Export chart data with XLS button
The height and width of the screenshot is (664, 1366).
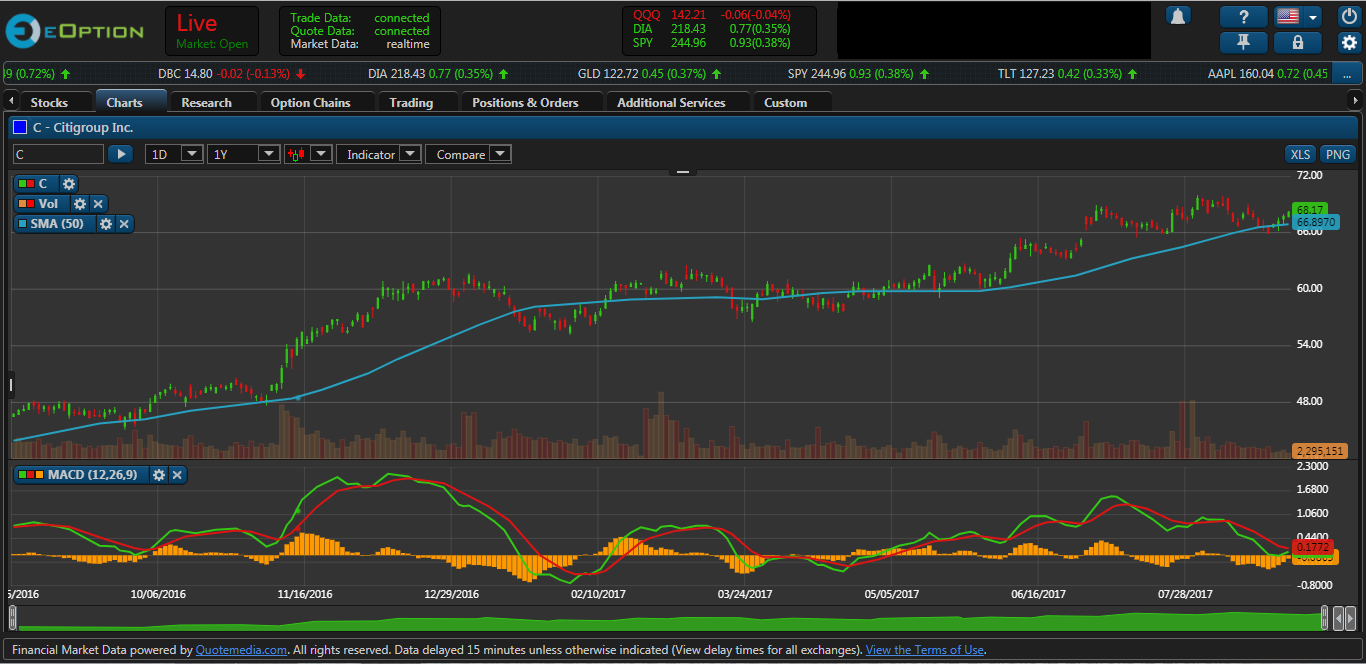pos(1300,154)
